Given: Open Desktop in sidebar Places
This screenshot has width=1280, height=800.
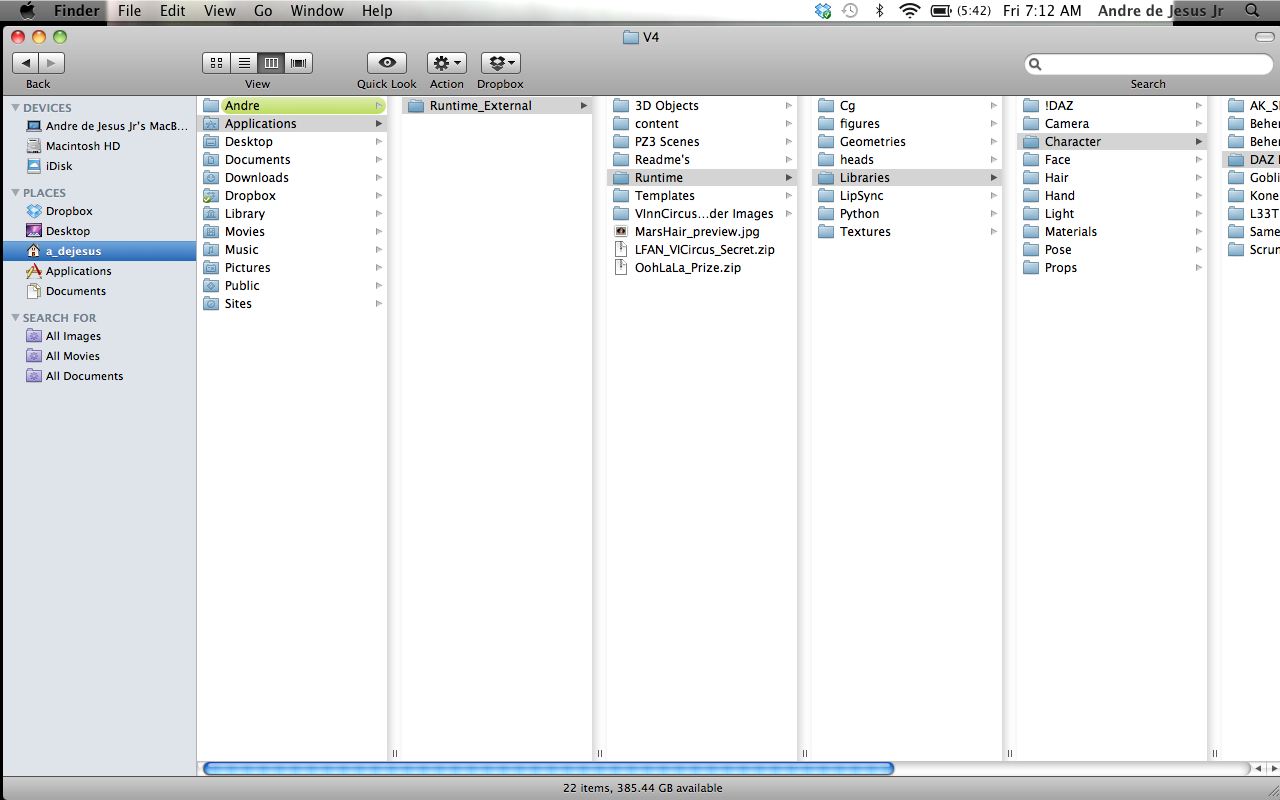Looking at the screenshot, I should [99, 231].
